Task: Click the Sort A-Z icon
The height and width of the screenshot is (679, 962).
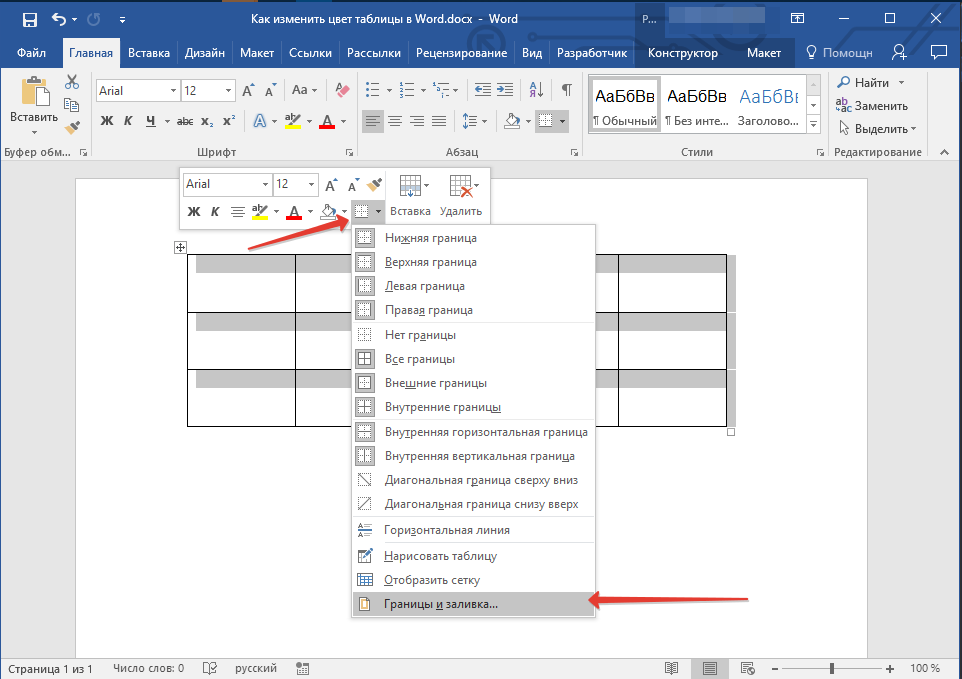Action: click(536, 90)
